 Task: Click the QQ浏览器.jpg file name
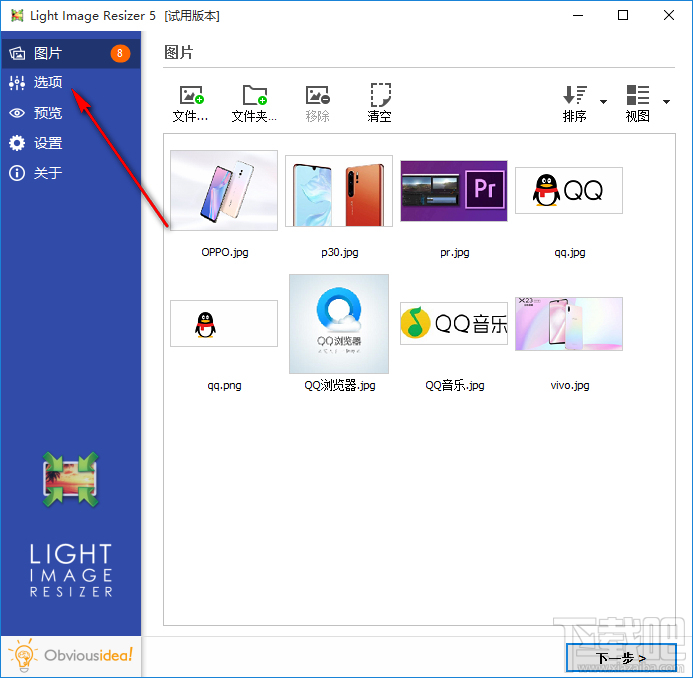click(339, 385)
